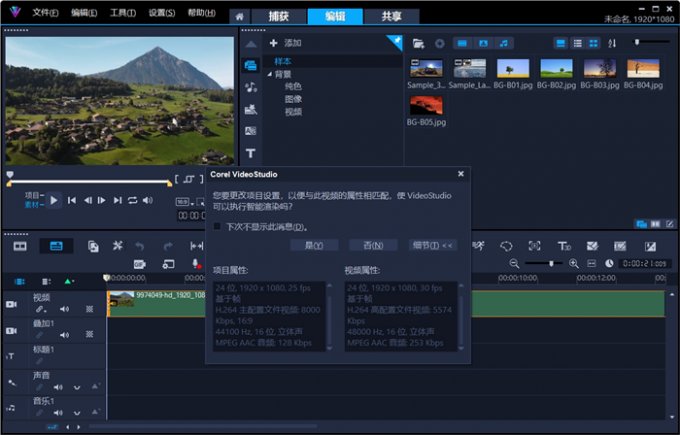Open the 编辑 menu in menu bar

coord(84,13)
